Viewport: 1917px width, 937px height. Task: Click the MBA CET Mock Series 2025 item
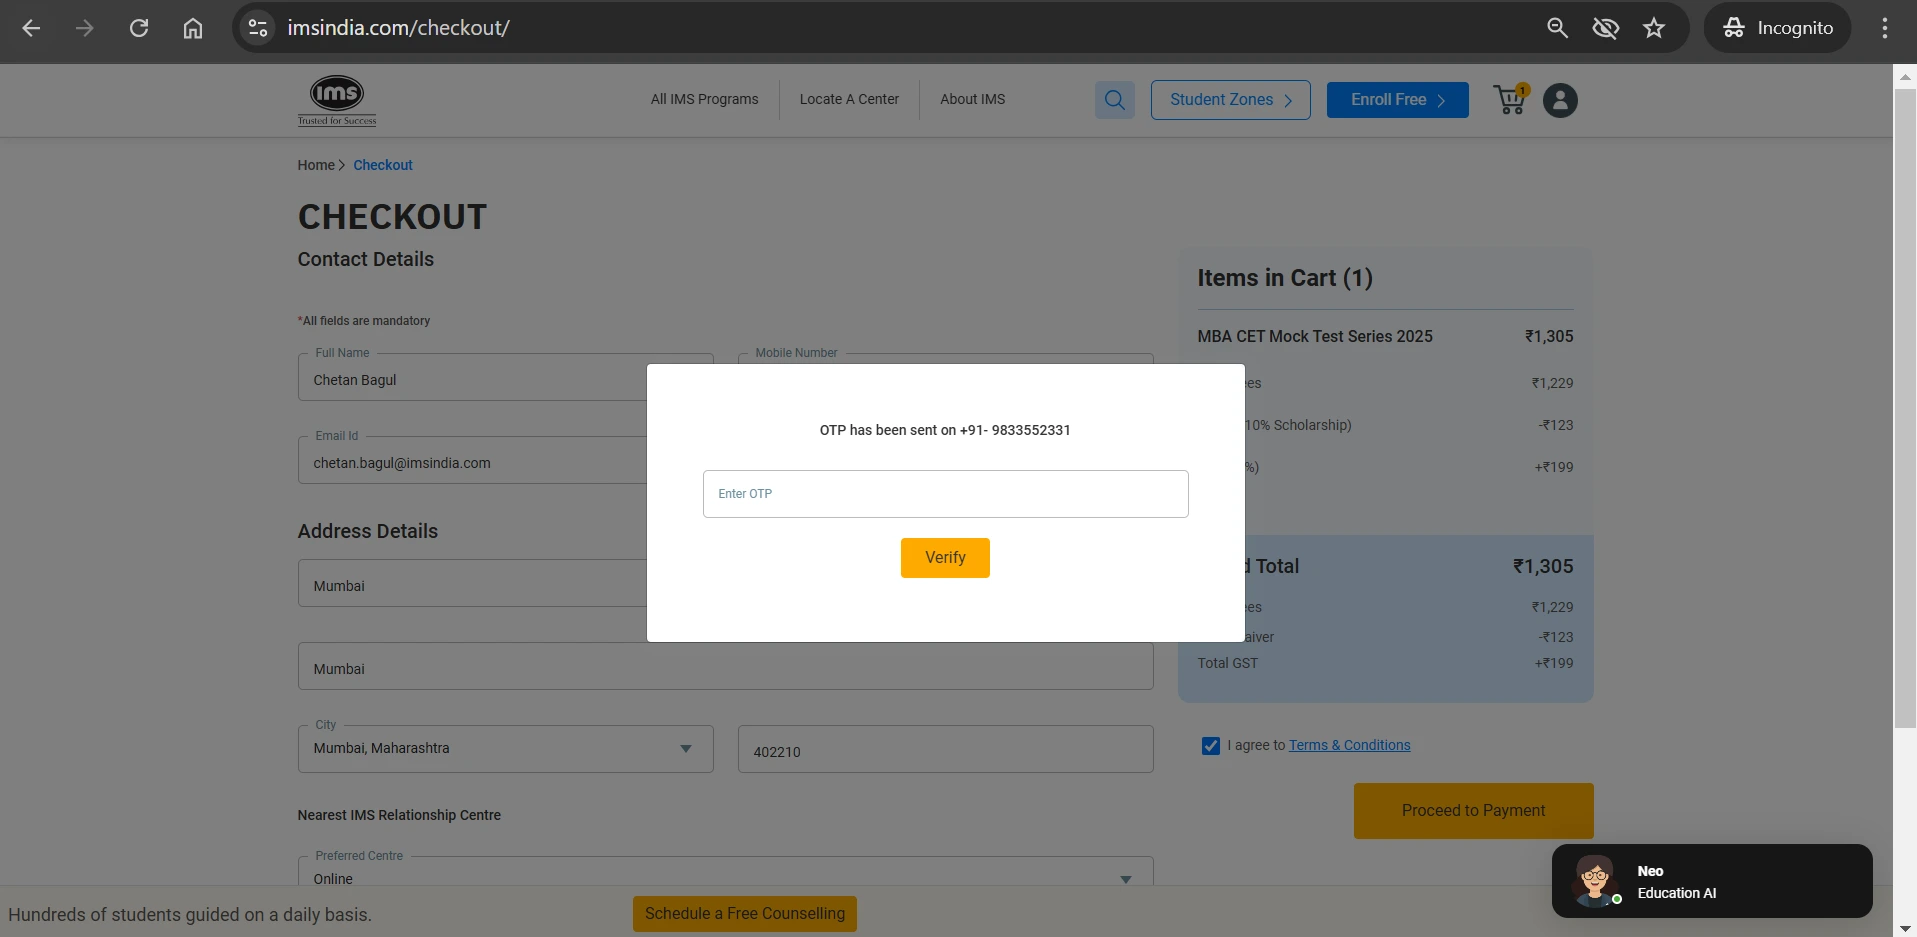(1315, 337)
